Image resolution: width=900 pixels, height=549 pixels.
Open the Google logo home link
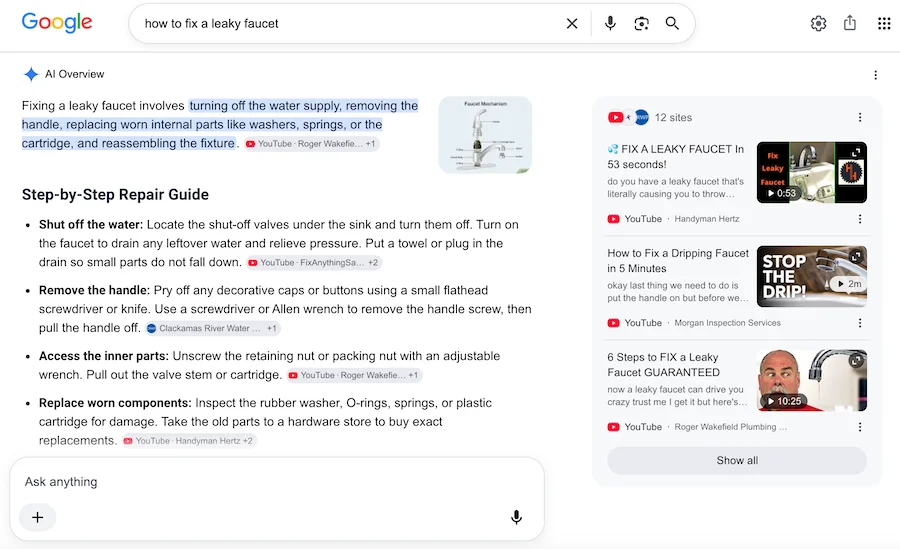pos(57,22)
